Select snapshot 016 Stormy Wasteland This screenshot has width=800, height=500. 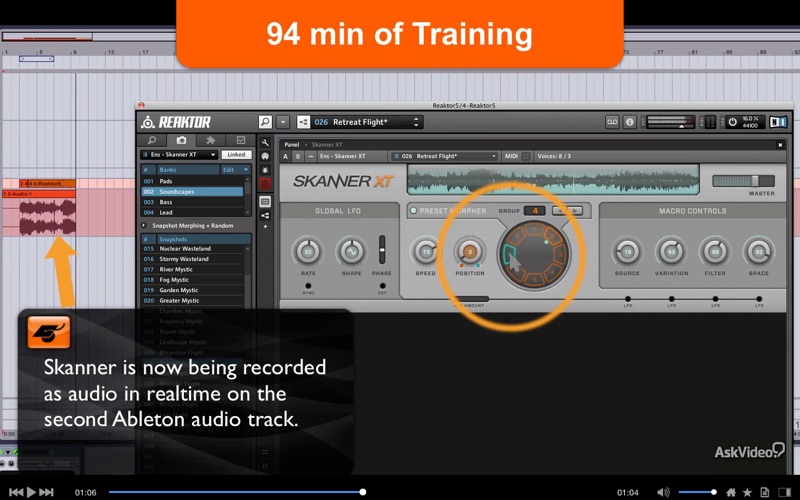[x=193, y=259]
